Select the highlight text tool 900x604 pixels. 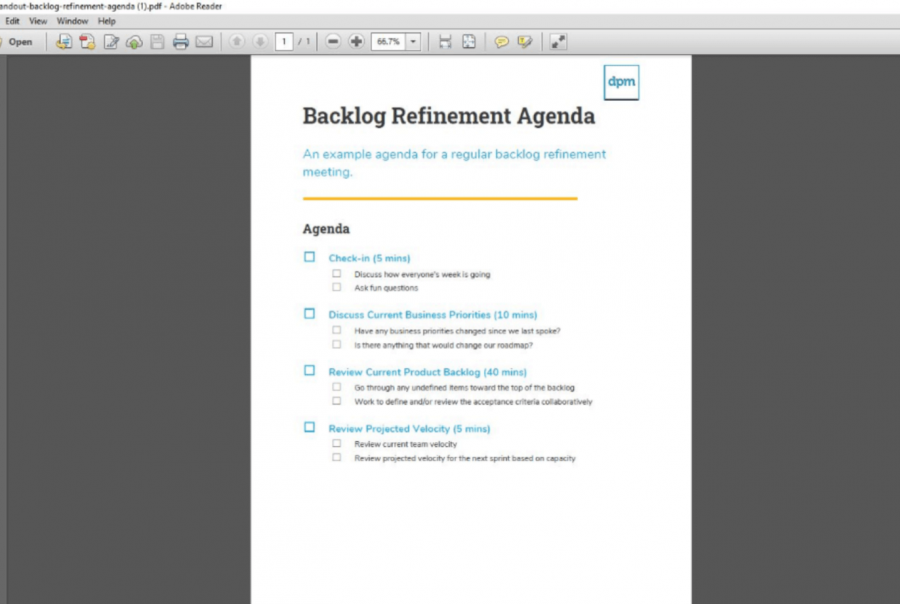pyautogui.click(x=525, y=42)
